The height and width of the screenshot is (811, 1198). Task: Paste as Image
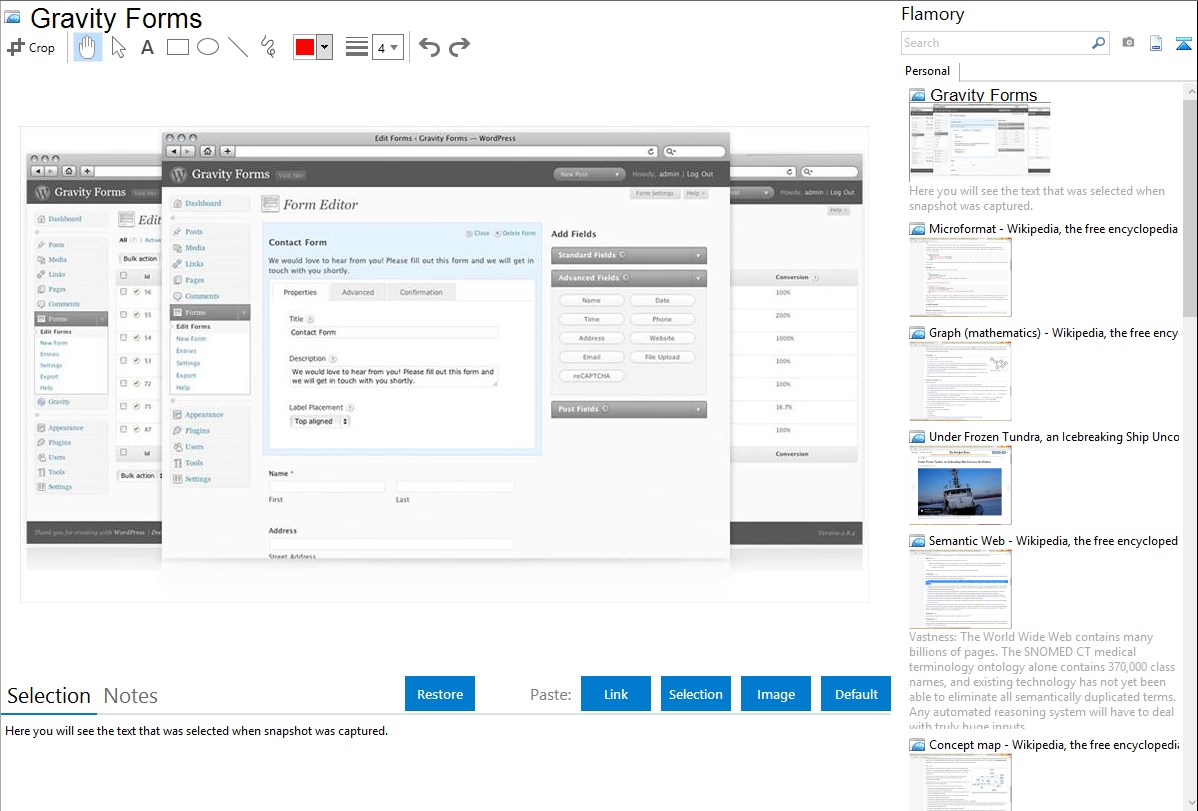(775, 694)
